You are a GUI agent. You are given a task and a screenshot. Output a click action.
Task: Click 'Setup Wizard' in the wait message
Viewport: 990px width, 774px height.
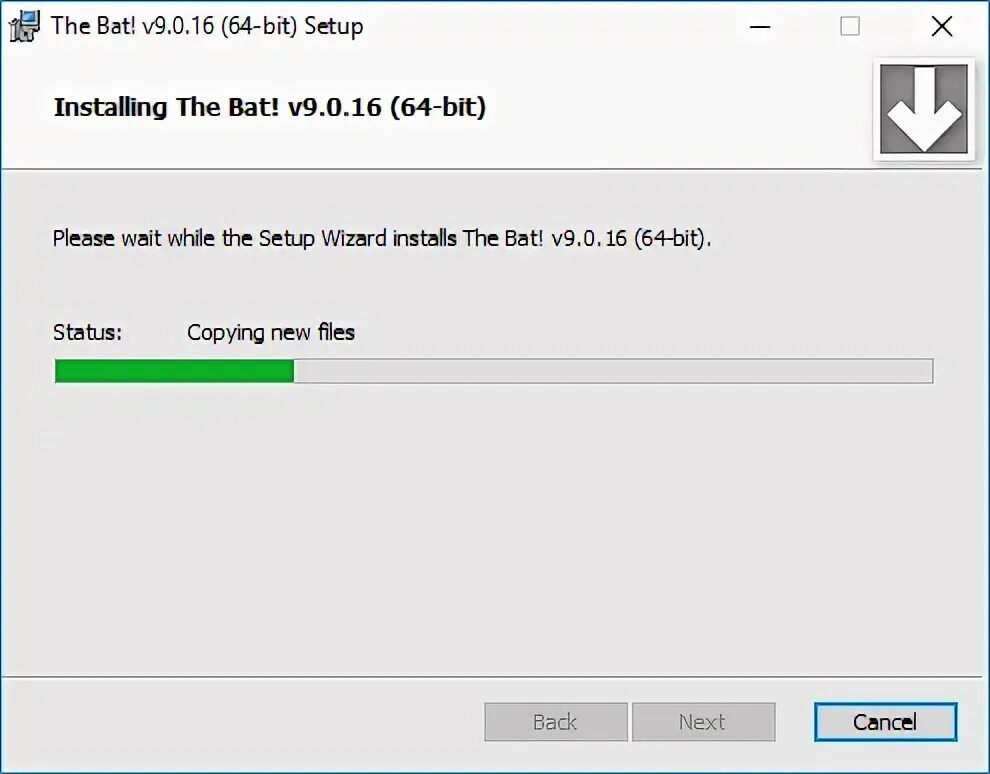click(x=323, y=239)
